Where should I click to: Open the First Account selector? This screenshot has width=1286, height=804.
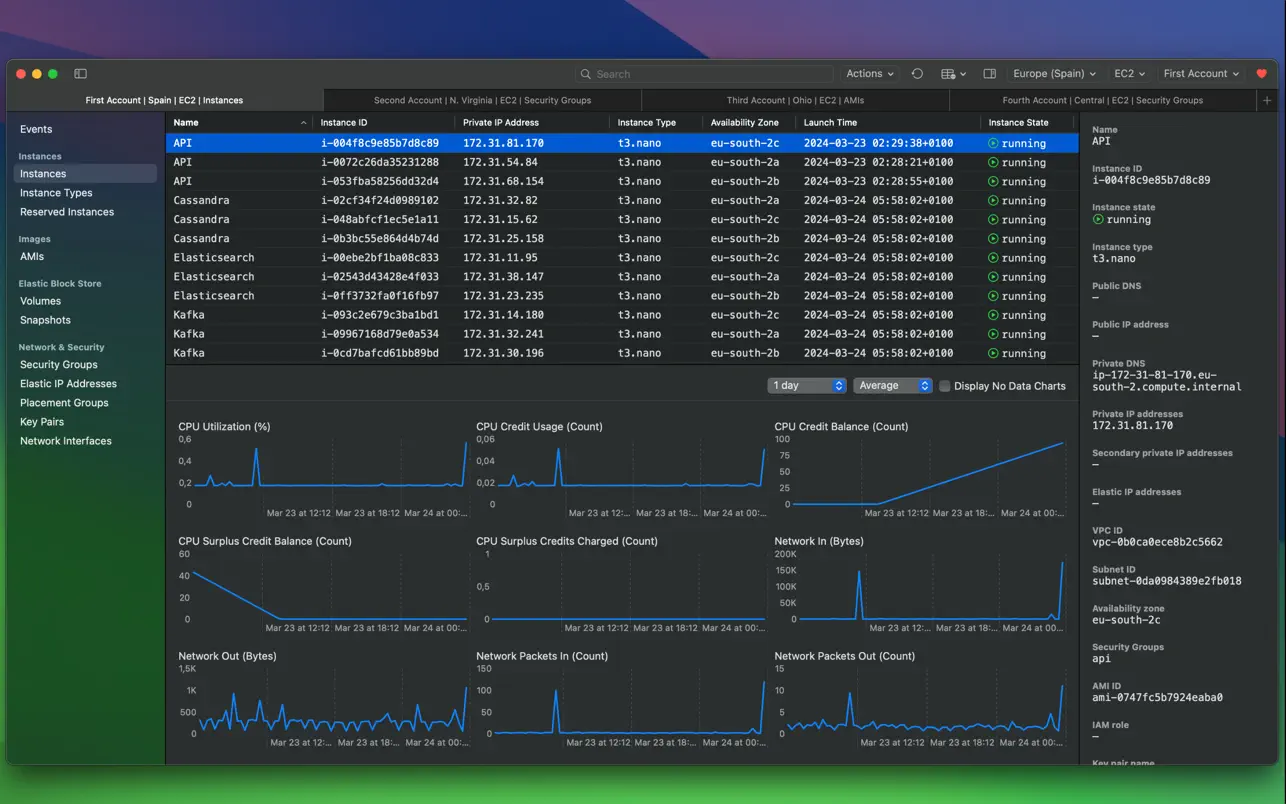[1200, 74]
